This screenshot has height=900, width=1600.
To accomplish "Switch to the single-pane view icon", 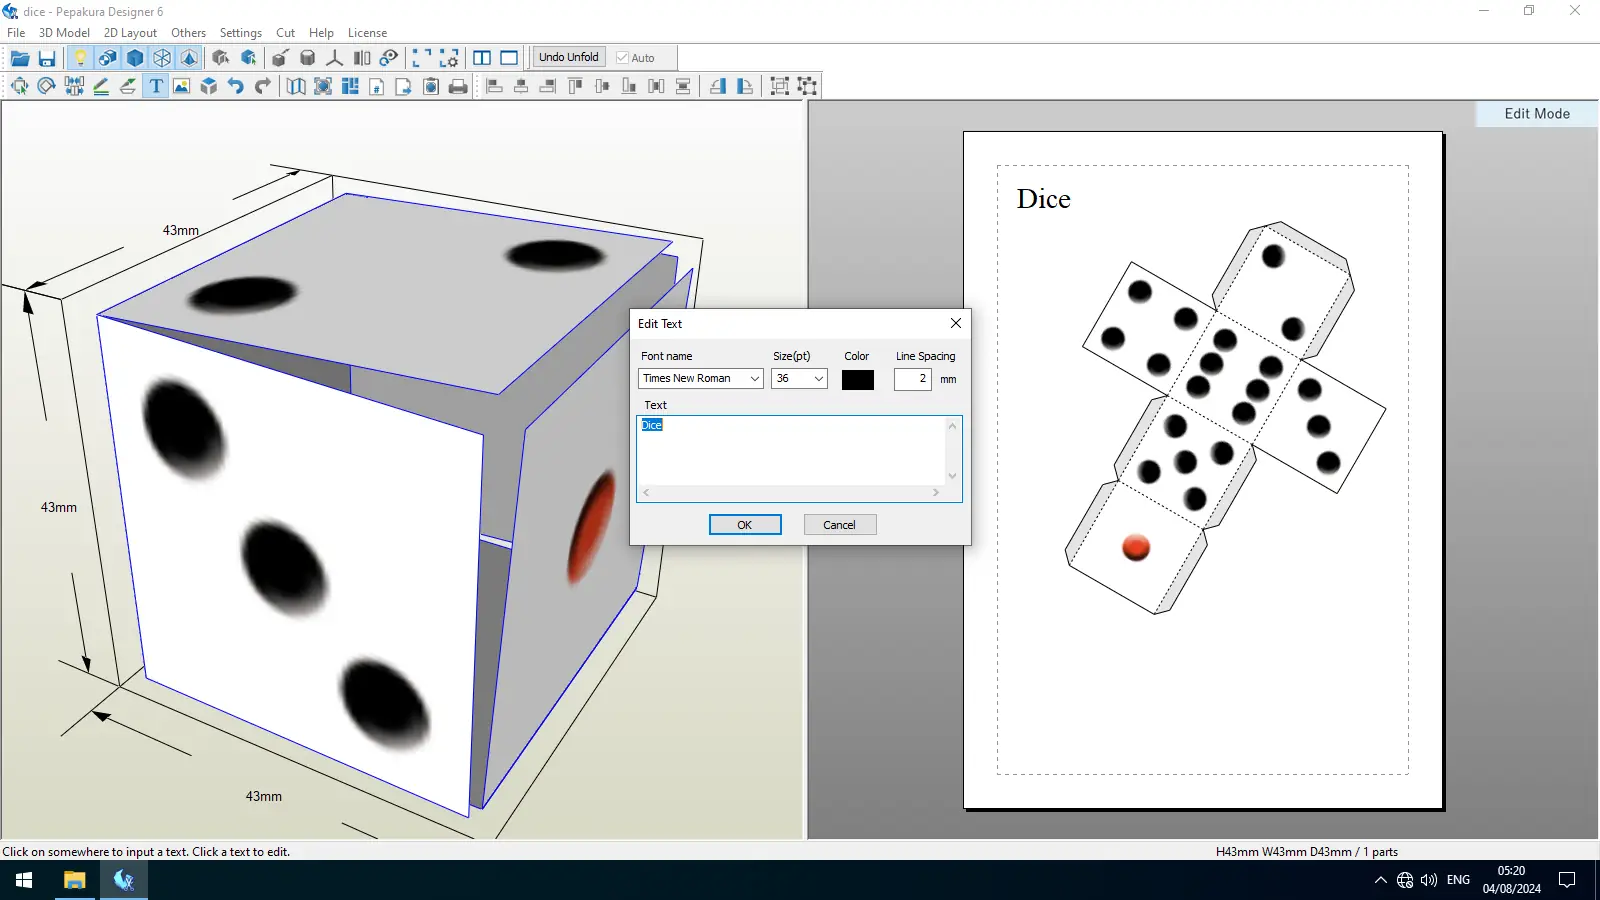I will (x=509, y=58).
